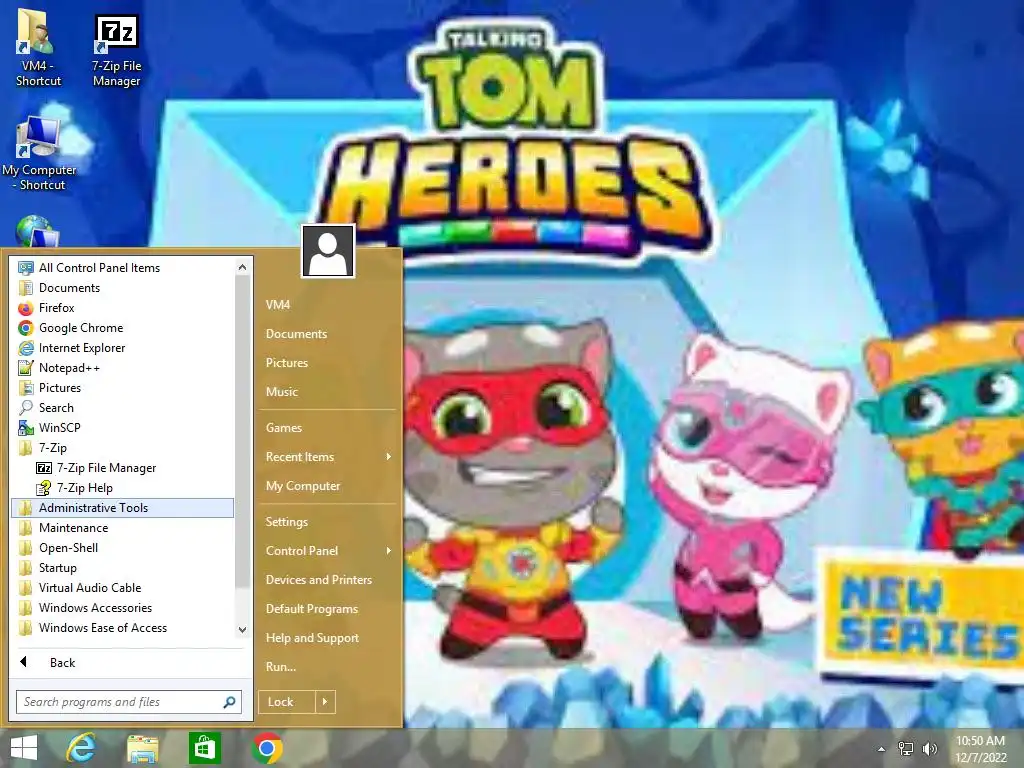Open the Run... dialog
Viewport: 1024px width, 768px height.
[x=328, y=667]
